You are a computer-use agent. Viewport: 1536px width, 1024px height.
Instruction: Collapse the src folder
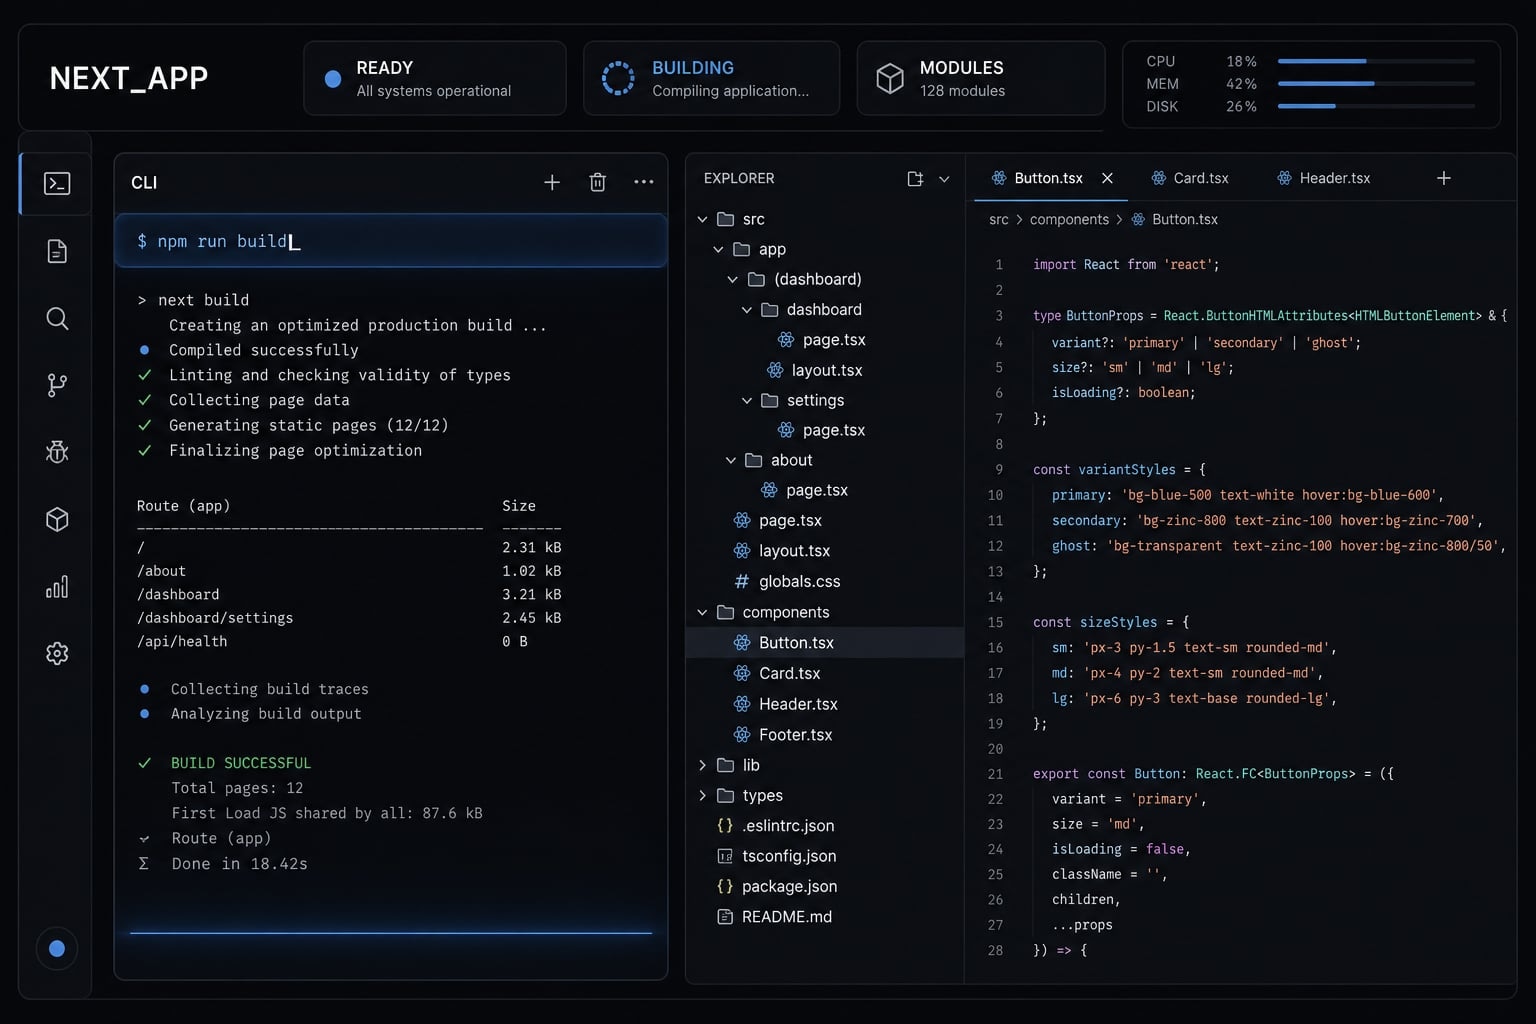(702, 219)
